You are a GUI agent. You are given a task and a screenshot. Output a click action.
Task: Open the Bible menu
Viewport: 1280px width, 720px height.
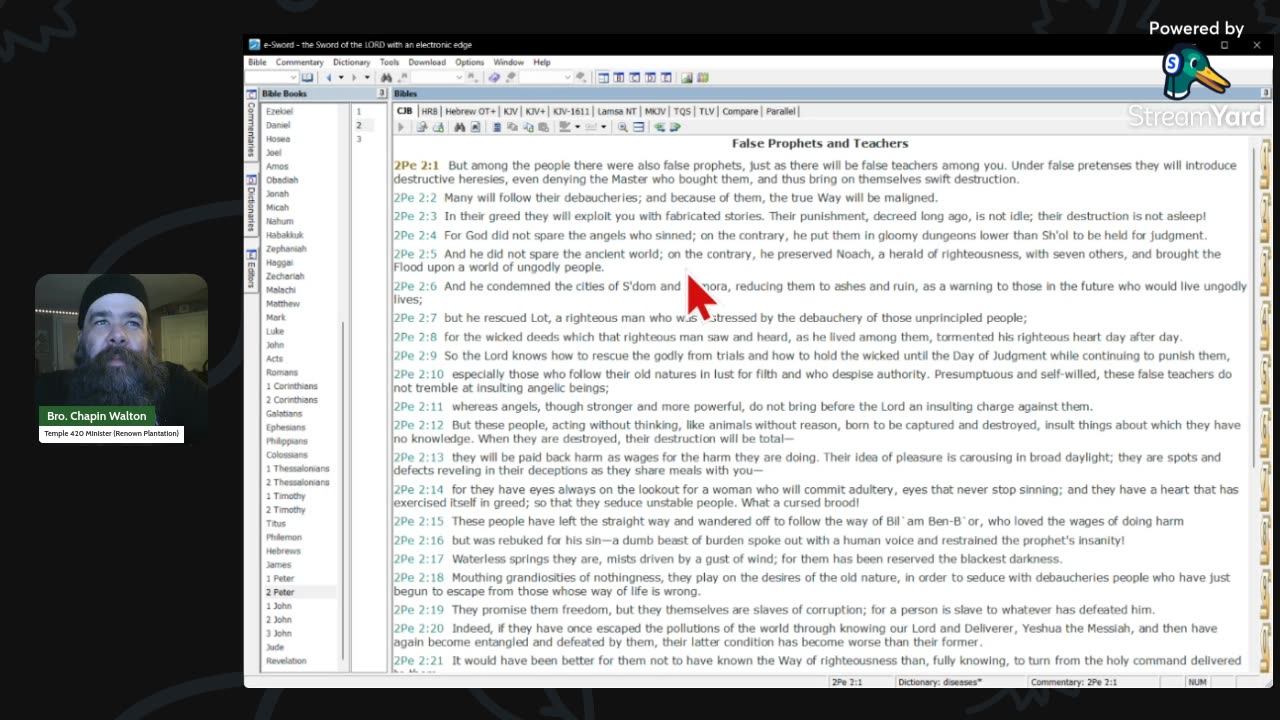coord(257,62)
